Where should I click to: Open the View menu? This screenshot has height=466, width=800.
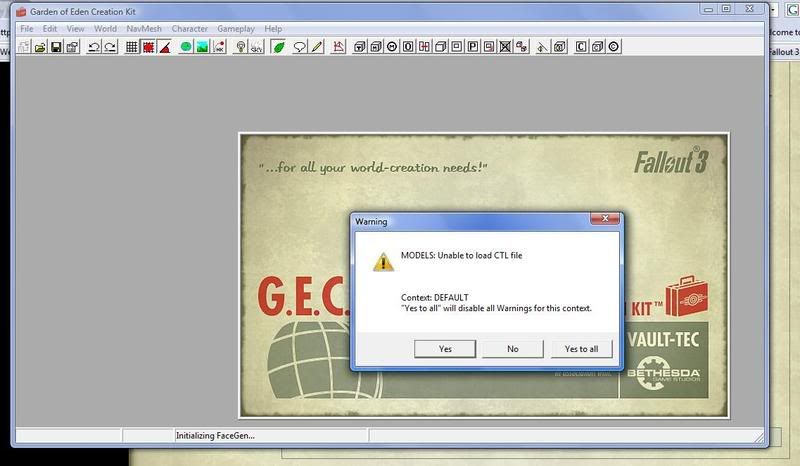[76, 29]
